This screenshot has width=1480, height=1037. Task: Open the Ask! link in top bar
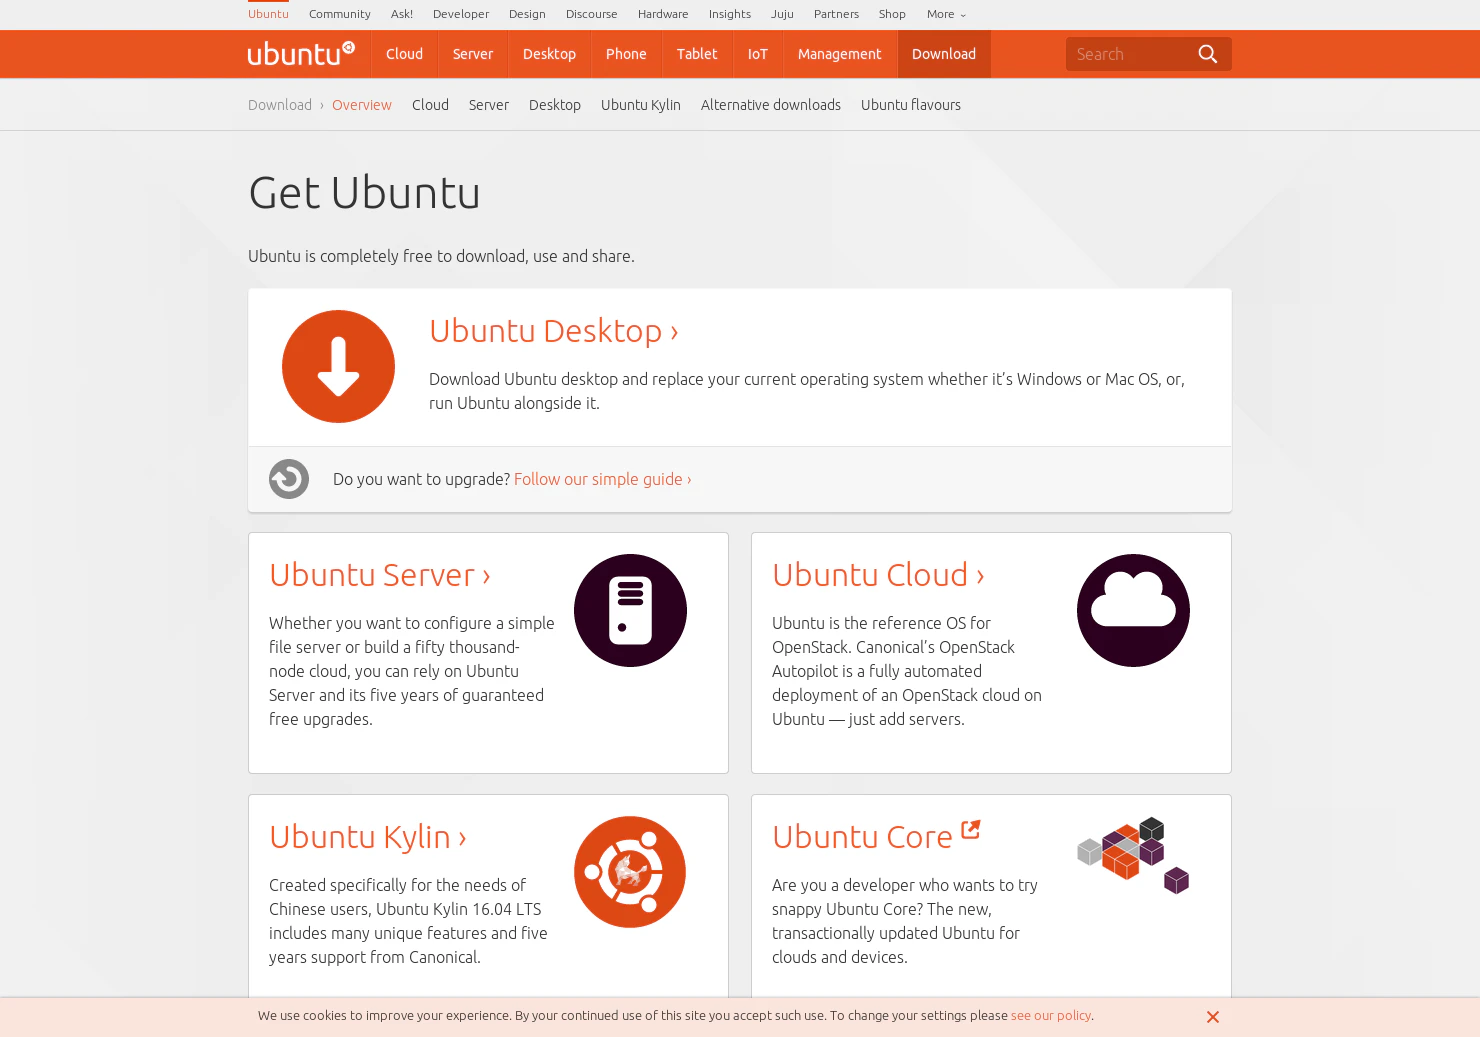pyautogui.click(x=402, y=14)
